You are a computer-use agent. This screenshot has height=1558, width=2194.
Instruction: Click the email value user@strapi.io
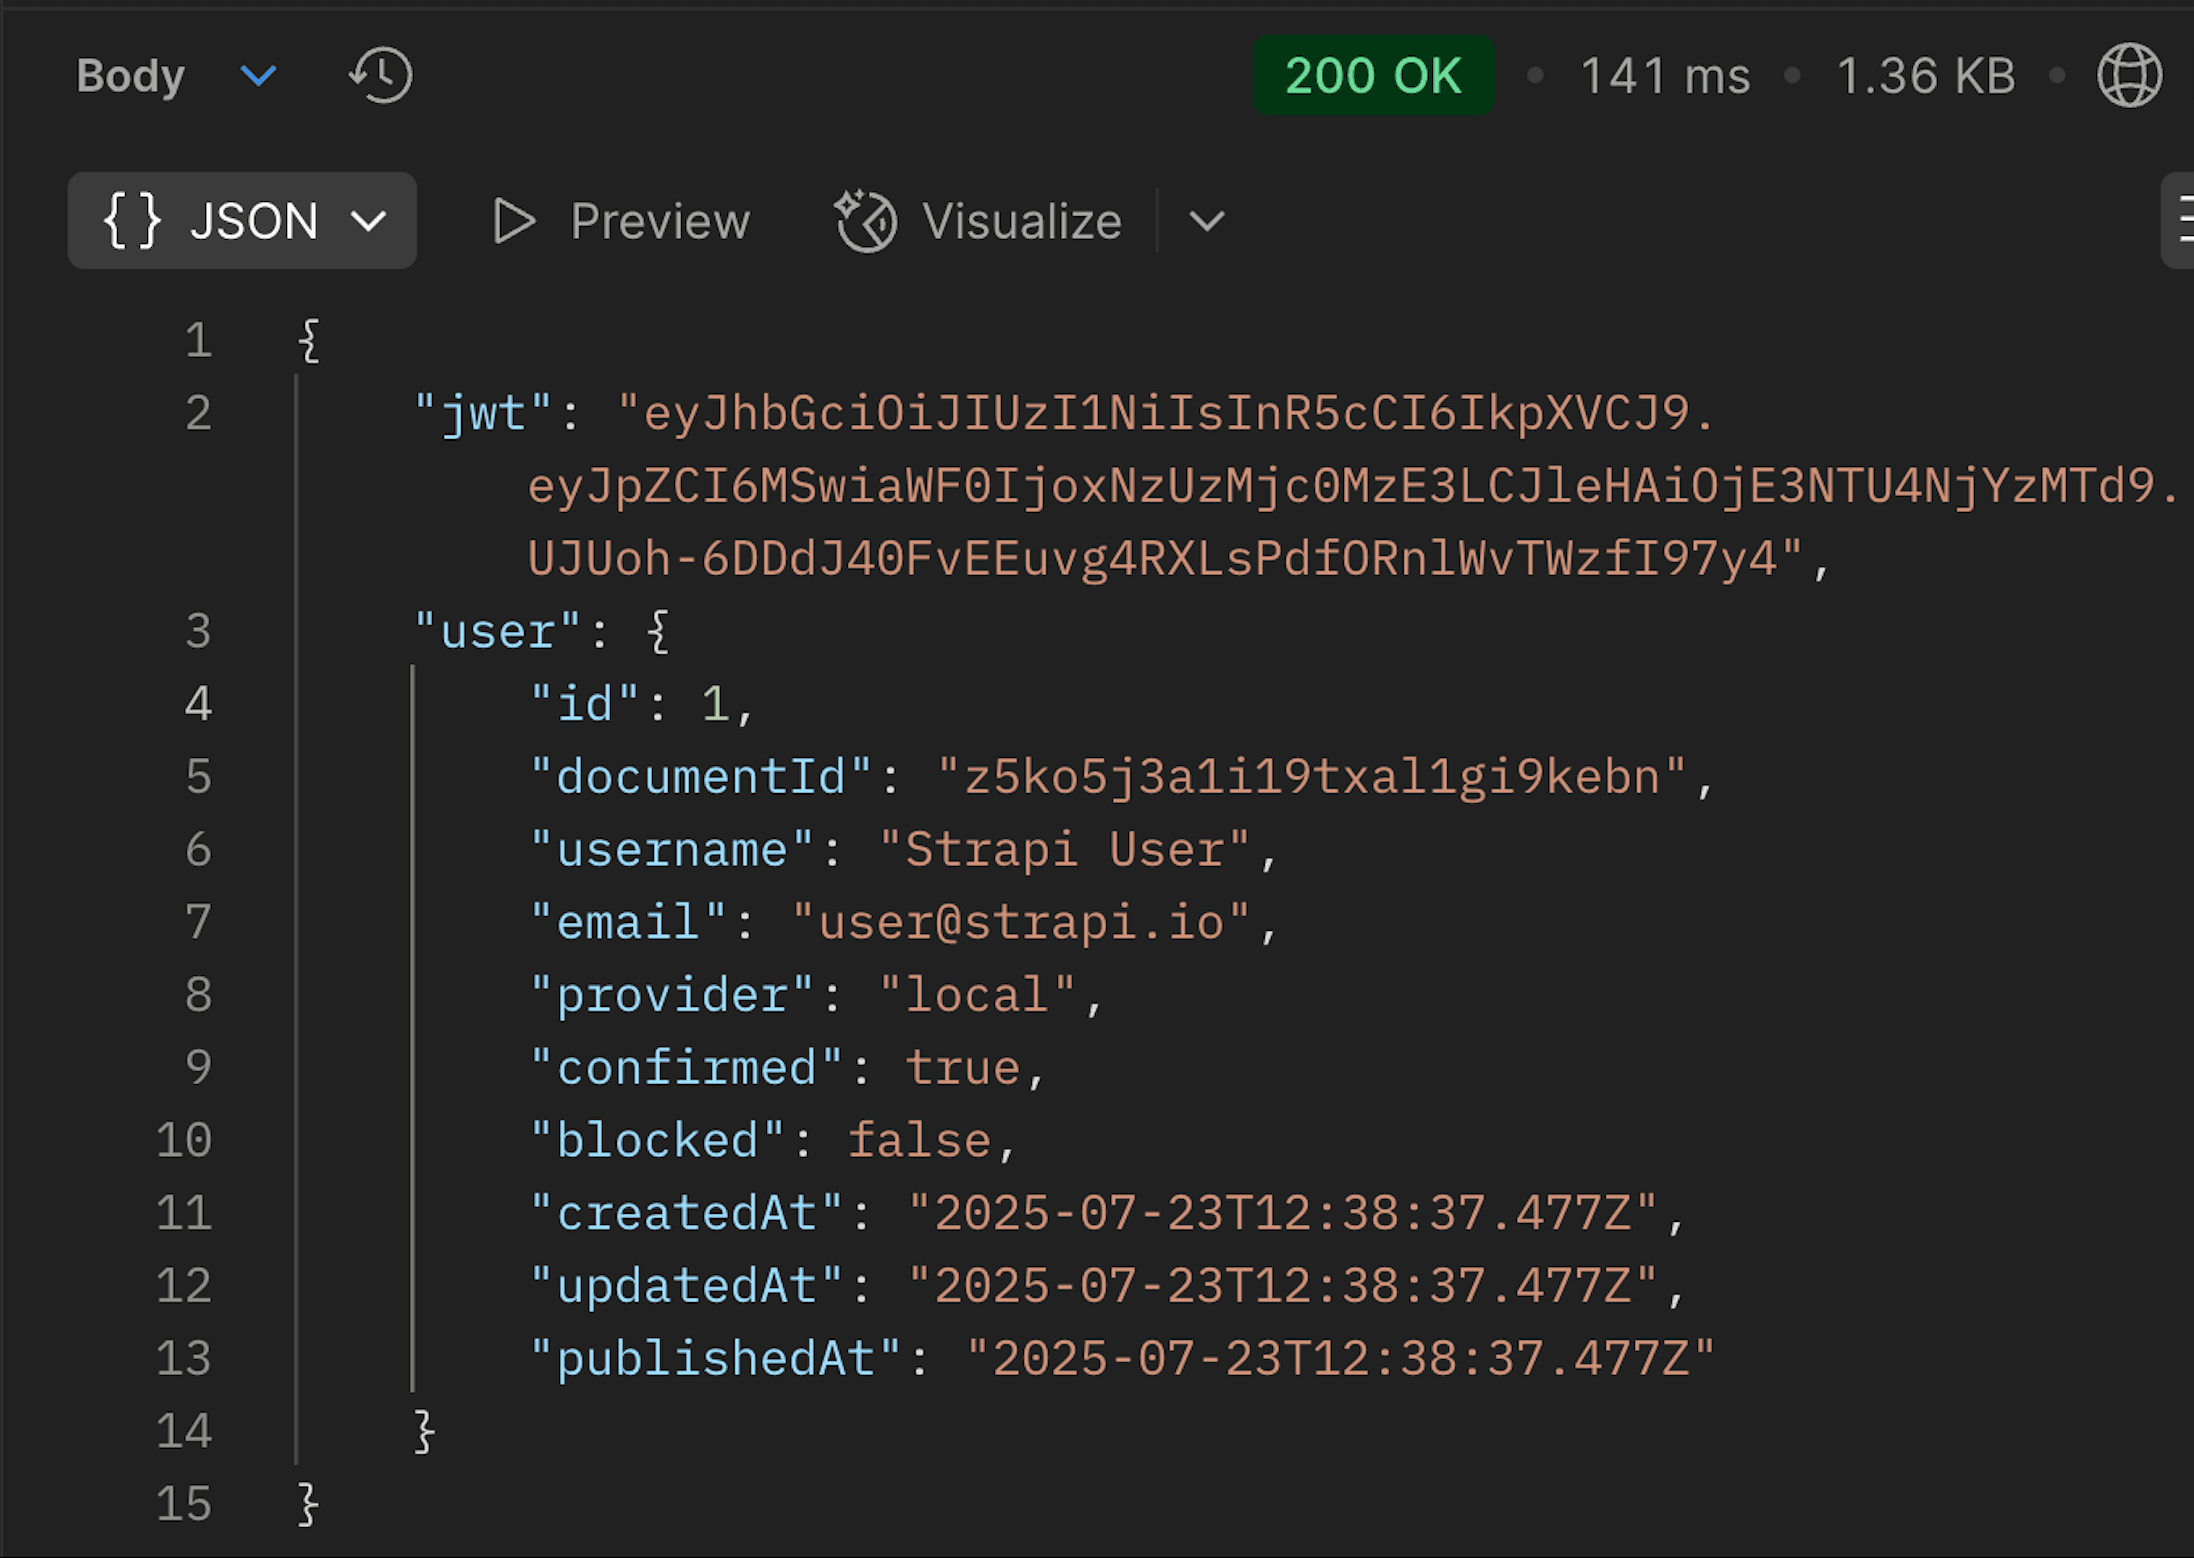click(x=1021, y=922)
